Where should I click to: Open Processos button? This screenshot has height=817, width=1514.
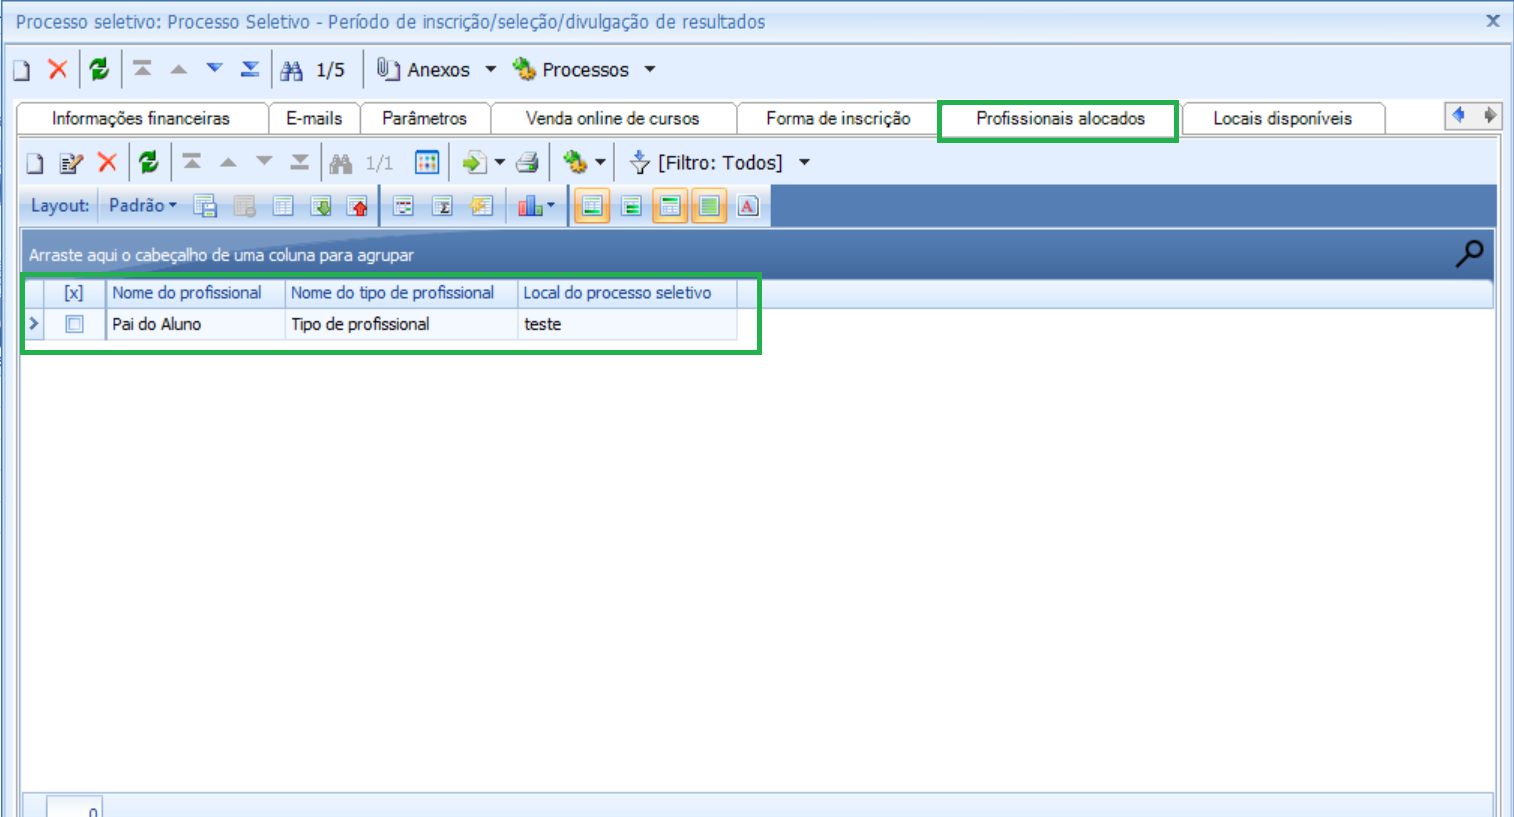coord(571,69)
